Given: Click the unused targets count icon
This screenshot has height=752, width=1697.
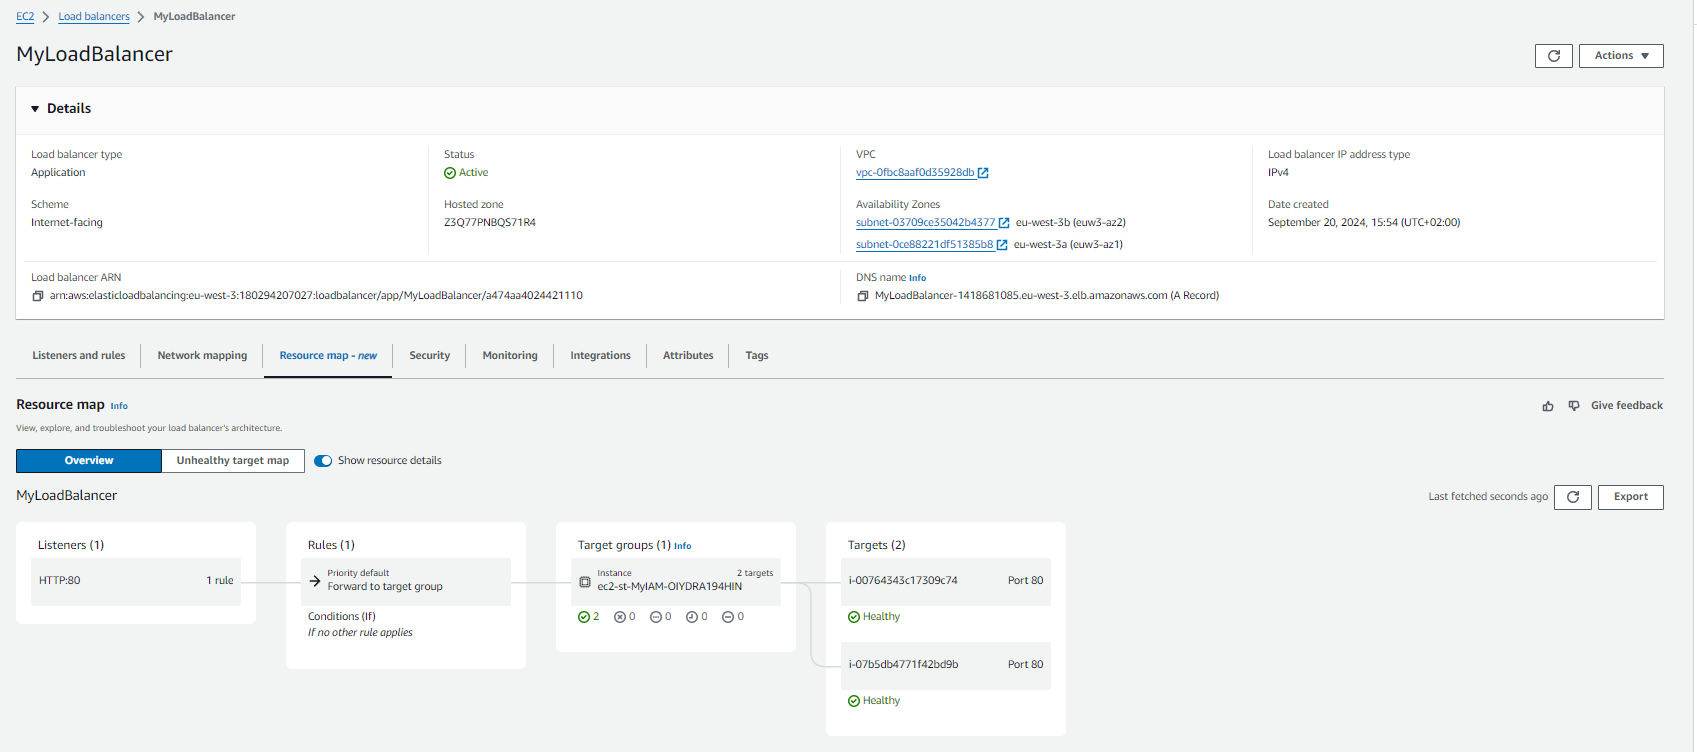Looking at the screenshot, I should 656,617.
